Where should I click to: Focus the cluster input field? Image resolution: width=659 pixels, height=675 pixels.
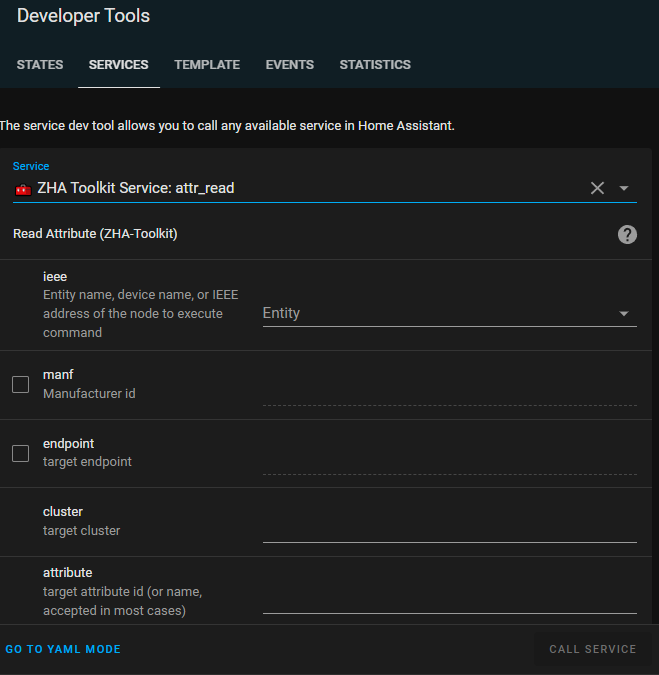pos(449,529)
